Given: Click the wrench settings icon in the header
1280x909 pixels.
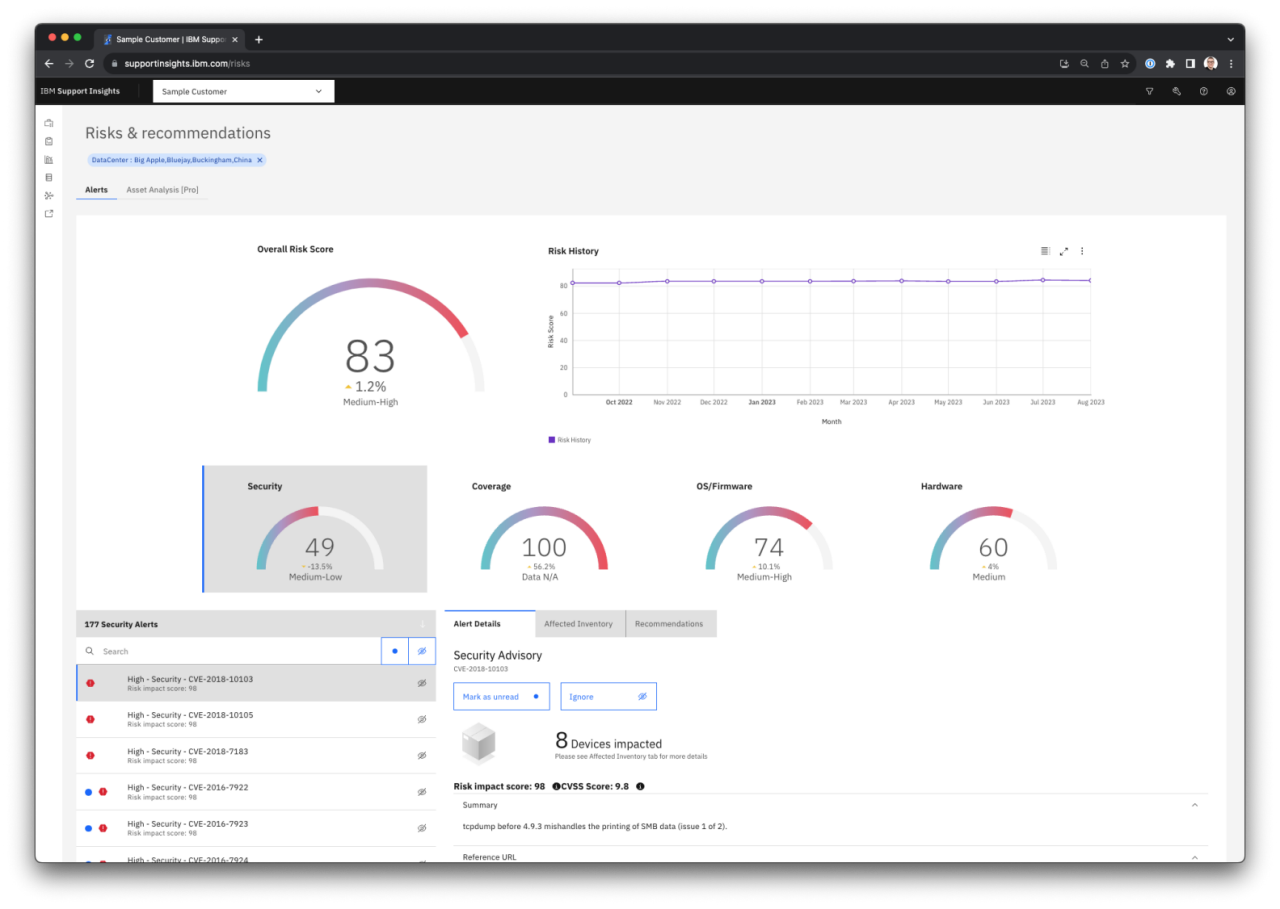Looking at the screenshot, I should coord(1176,91).
